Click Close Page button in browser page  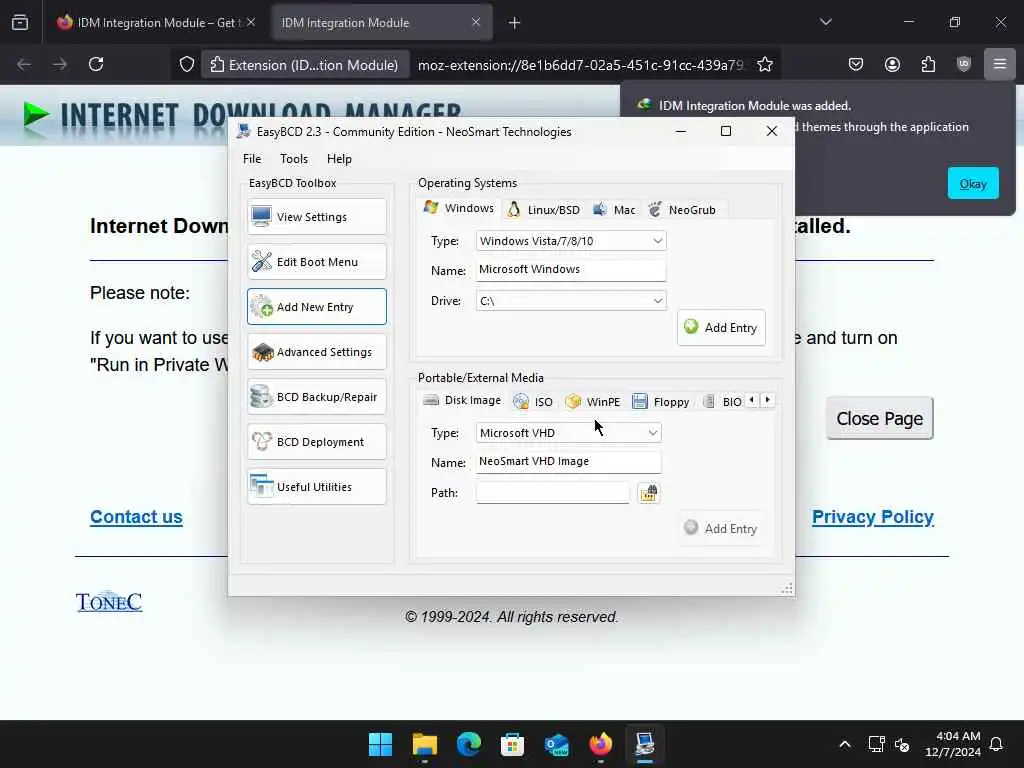880,419
